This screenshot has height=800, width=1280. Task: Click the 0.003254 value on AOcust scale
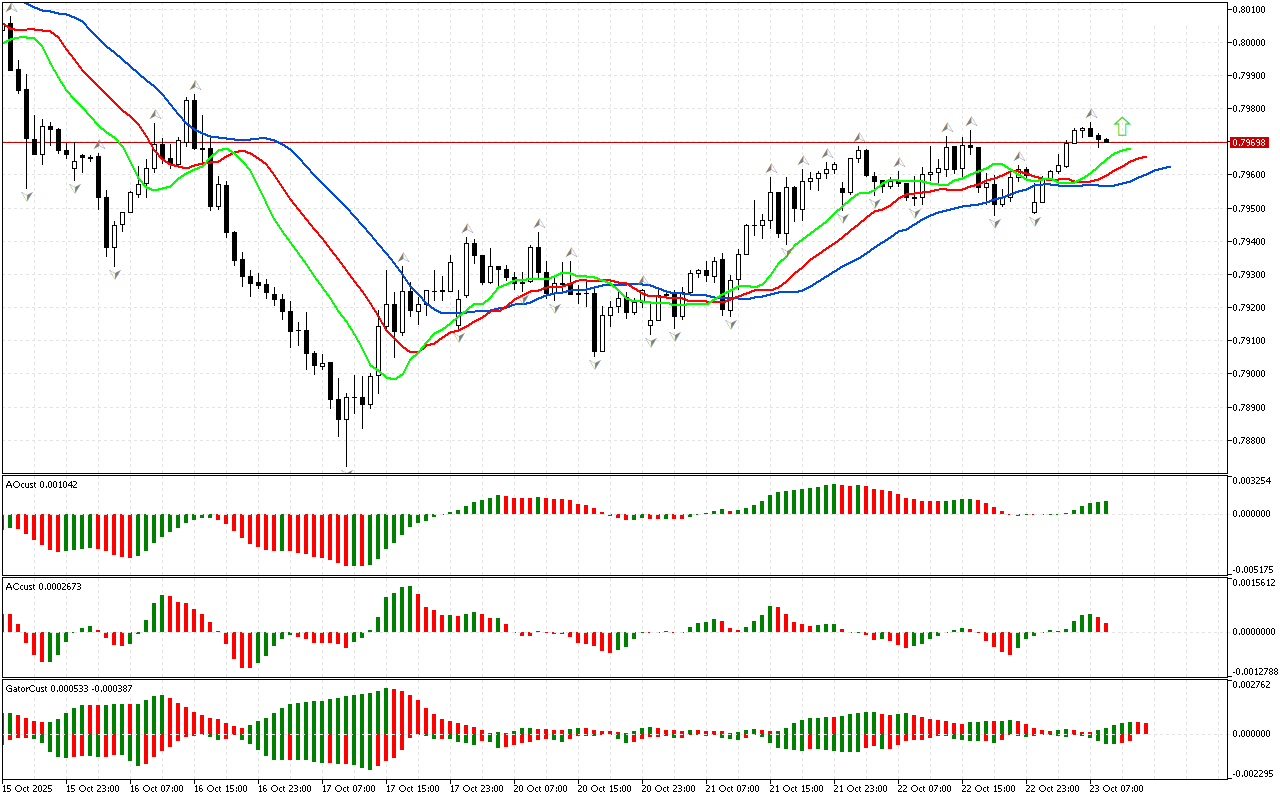coord(1251,481)
